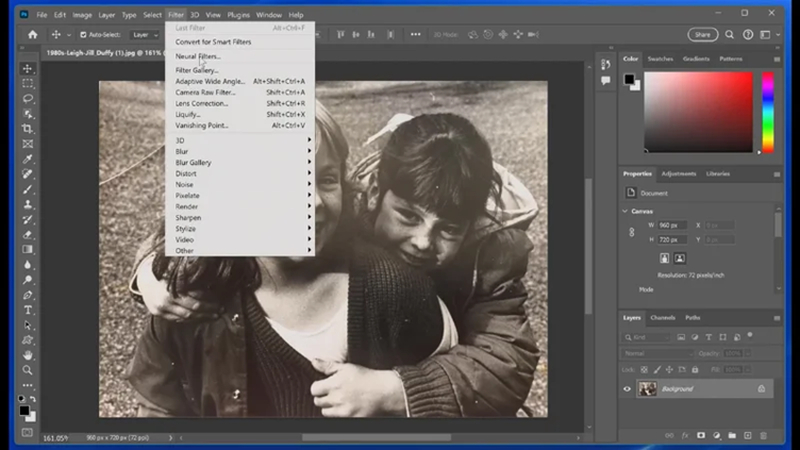The width and height of the screenshot is (800, 450).
Task: Select the Hand tool
Action: [x=28, y=355]
